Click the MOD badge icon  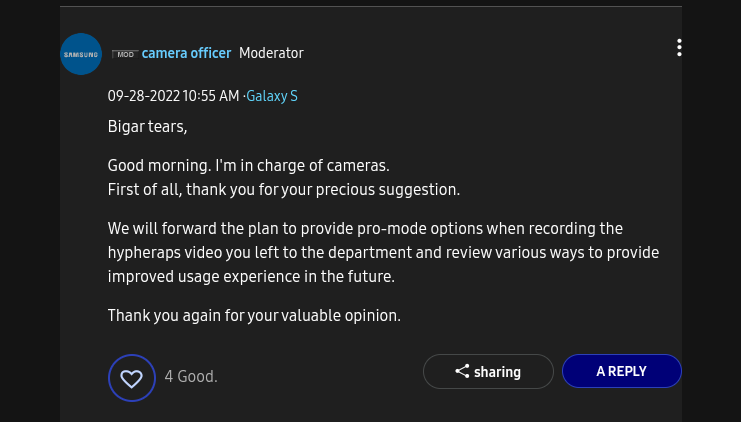125,54
